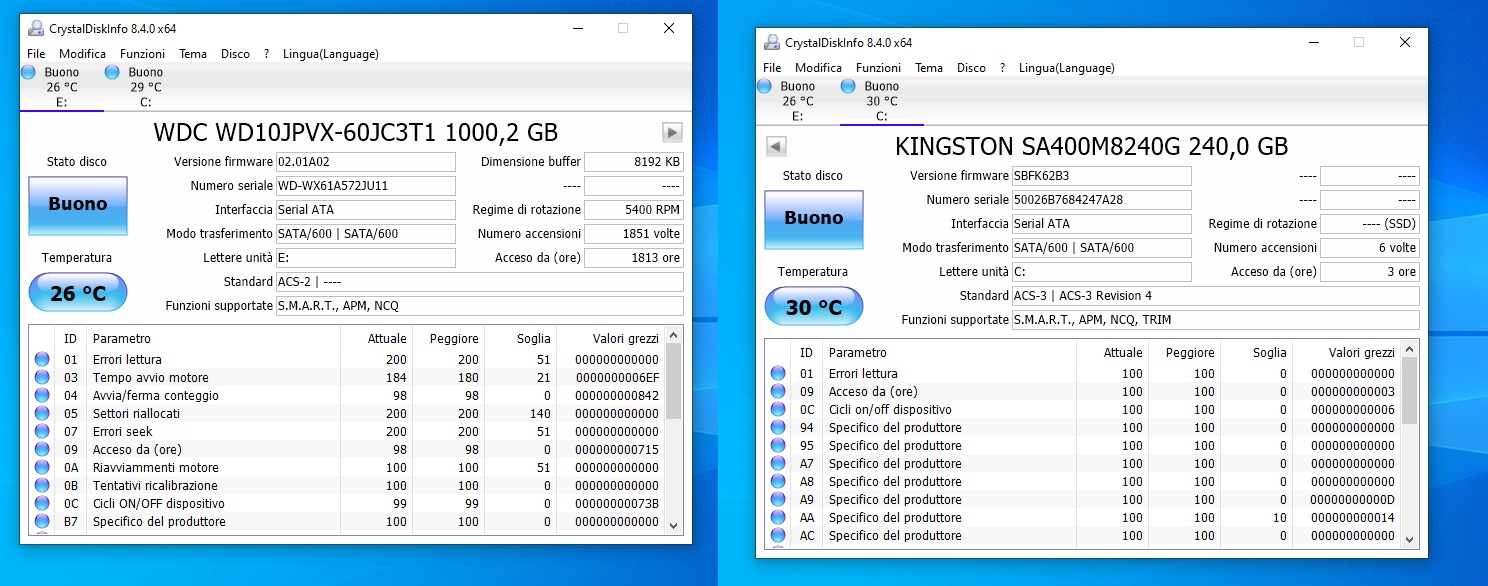Screen dimensions: 1488x586
Task: Open Lingua(Language) menu in right window
Action: 1067,68
